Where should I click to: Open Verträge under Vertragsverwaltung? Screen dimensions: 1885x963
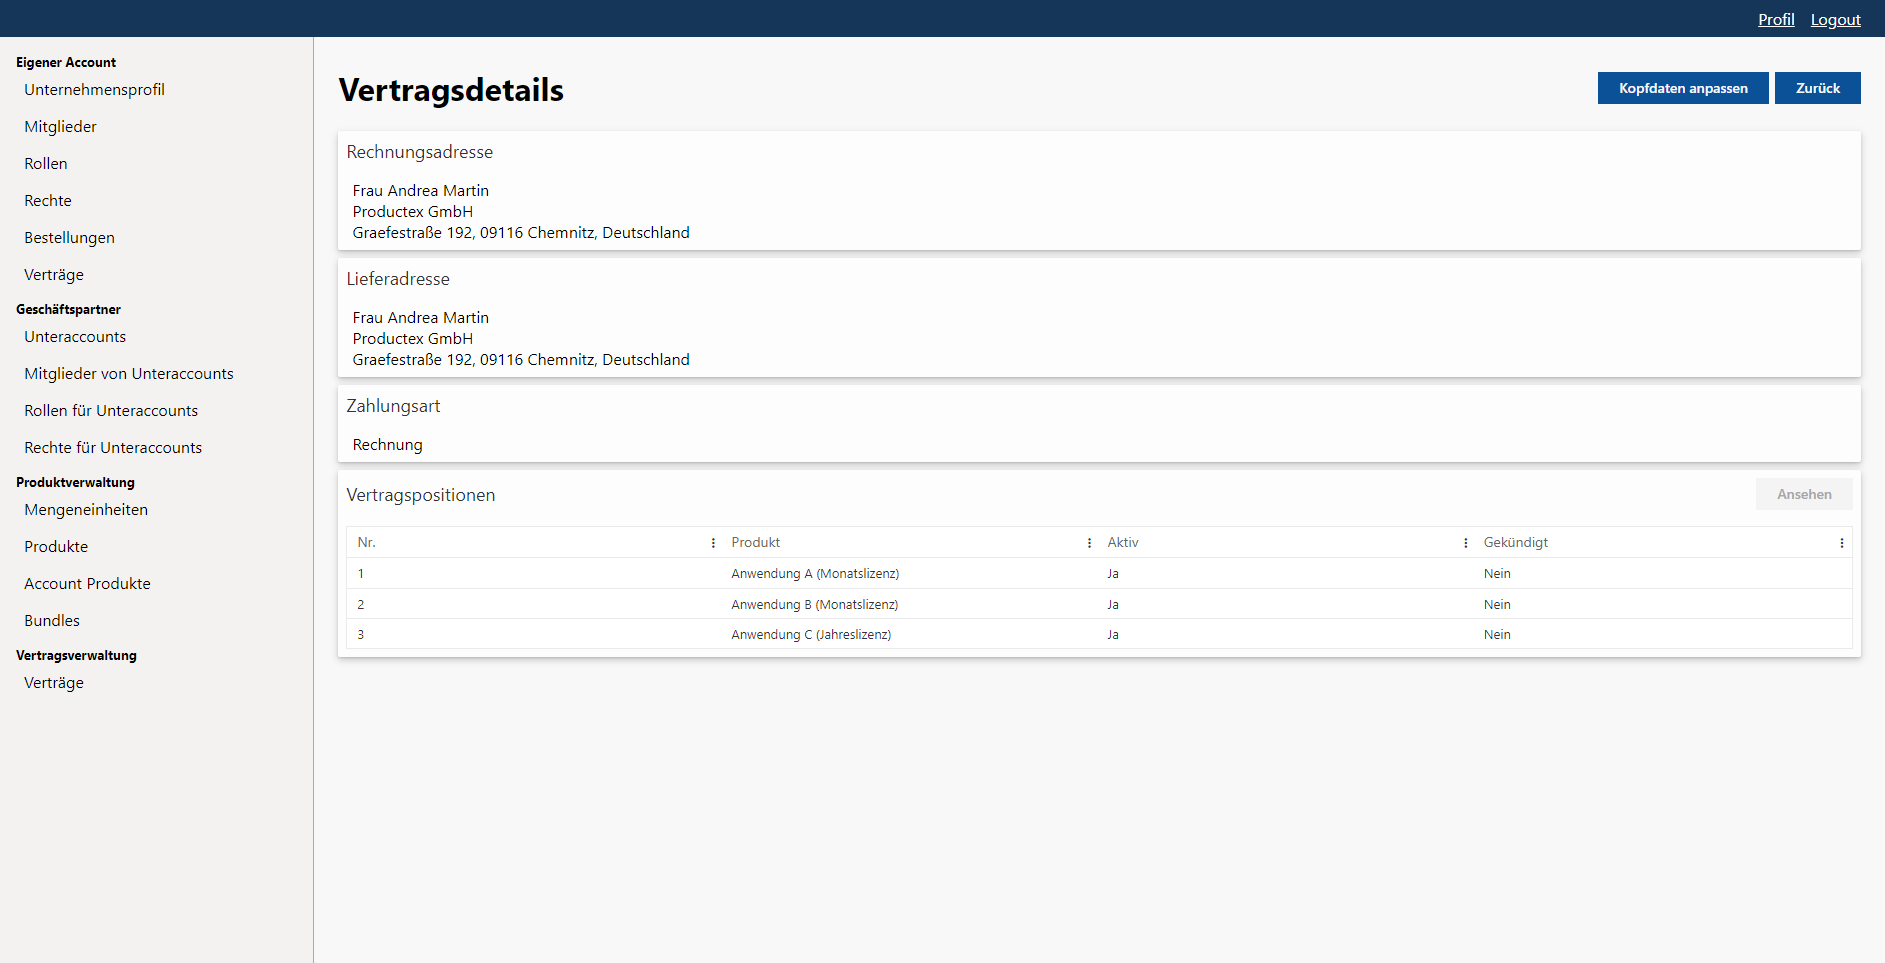tap(54, 683)
